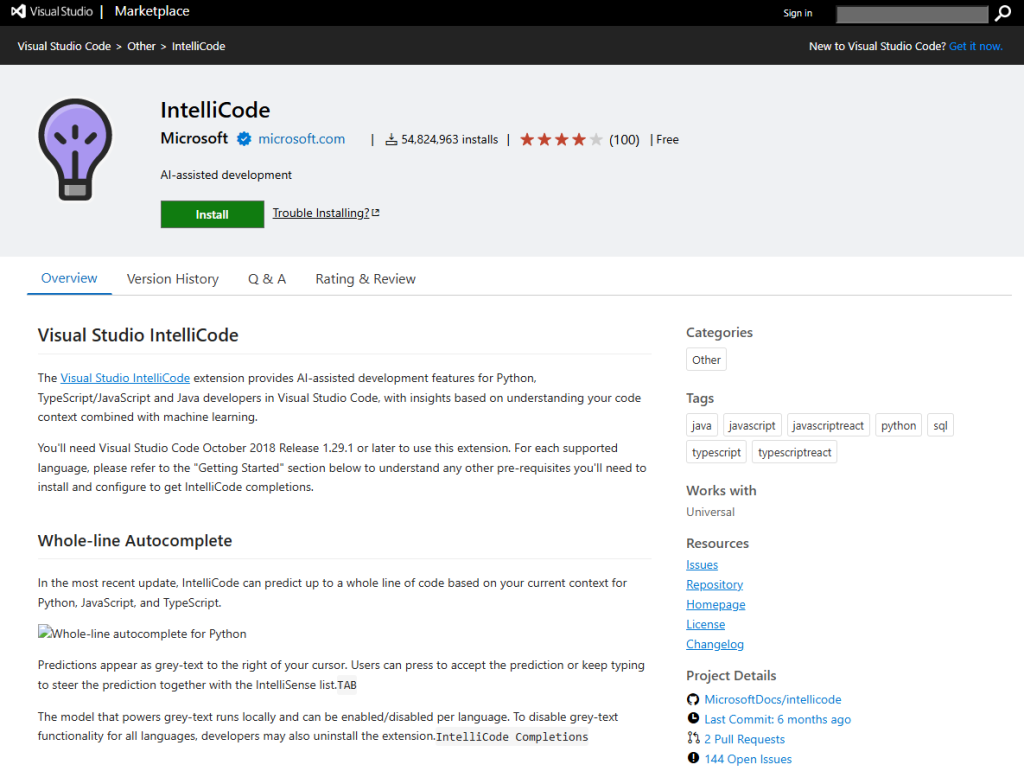Click the marketplace search input field
The image size is (1024, 771).
[x=912, y=14]
